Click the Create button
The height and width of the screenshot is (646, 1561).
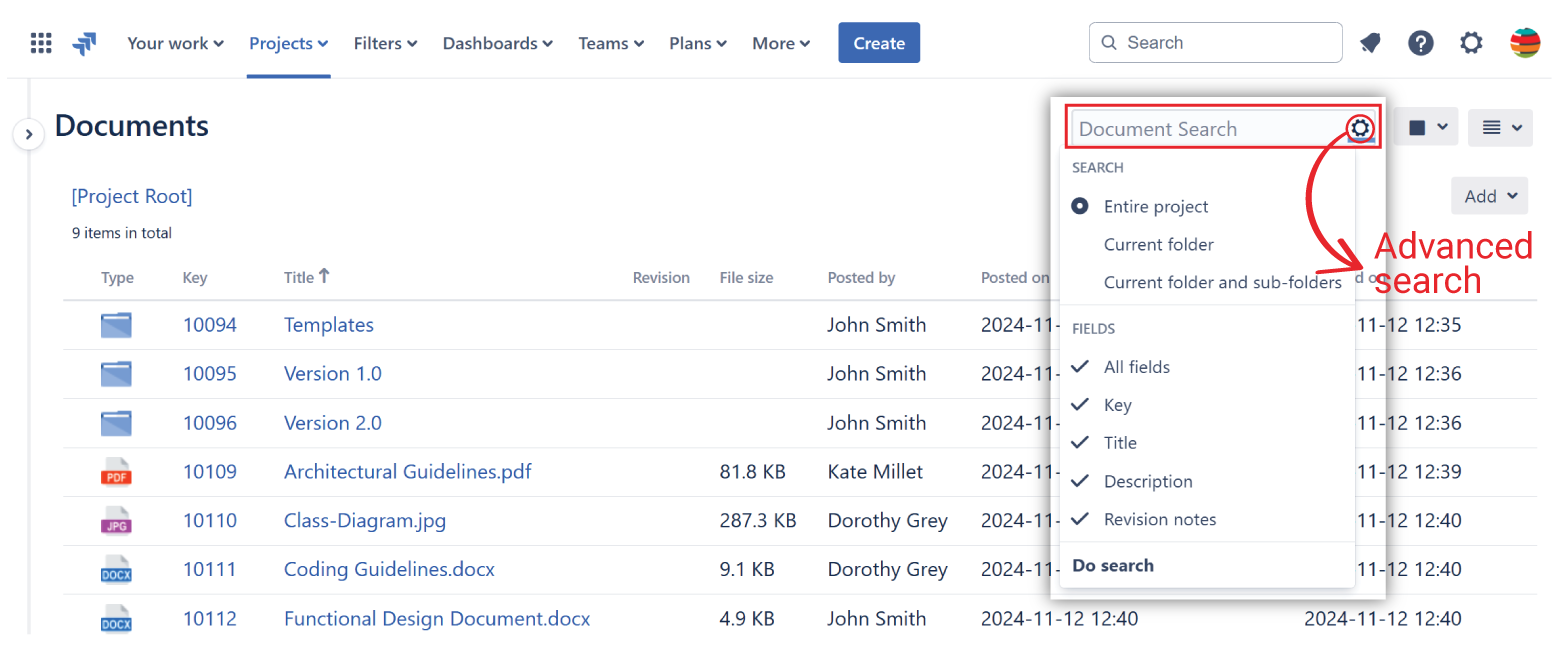coord(878,42)
